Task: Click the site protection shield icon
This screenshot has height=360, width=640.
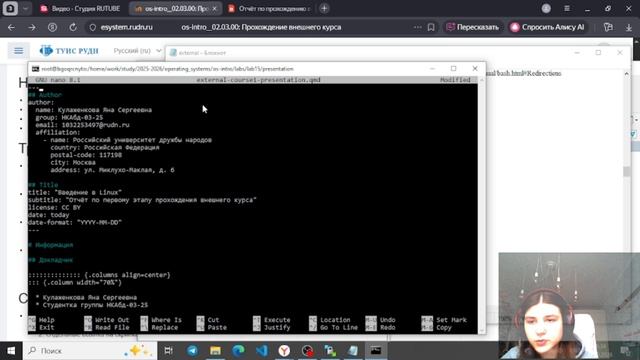Action: [93, 27]
